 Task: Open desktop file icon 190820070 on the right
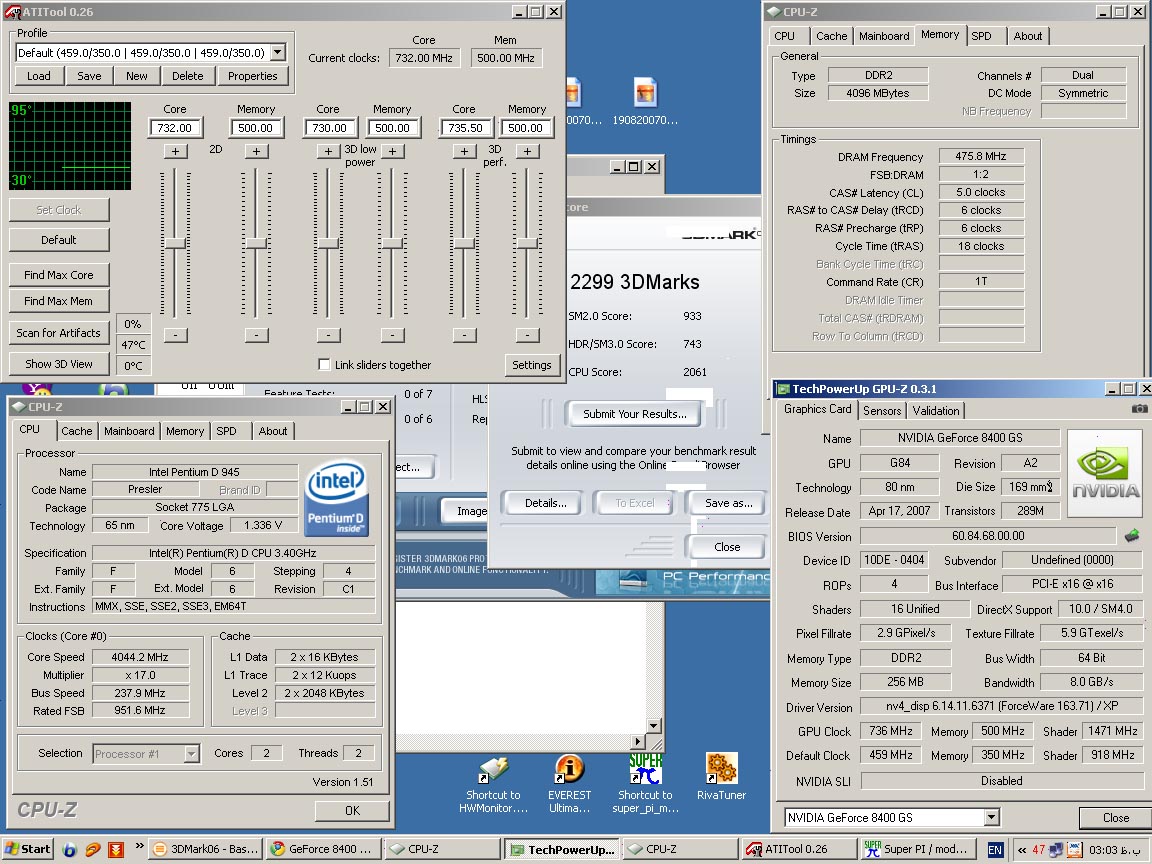(644, 101)
